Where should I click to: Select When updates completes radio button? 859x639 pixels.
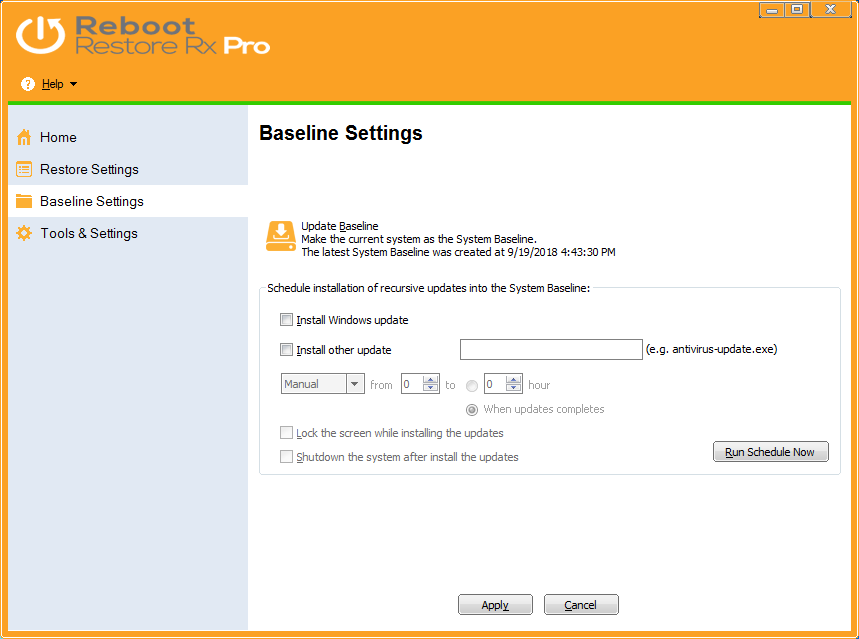click(472, 410)
